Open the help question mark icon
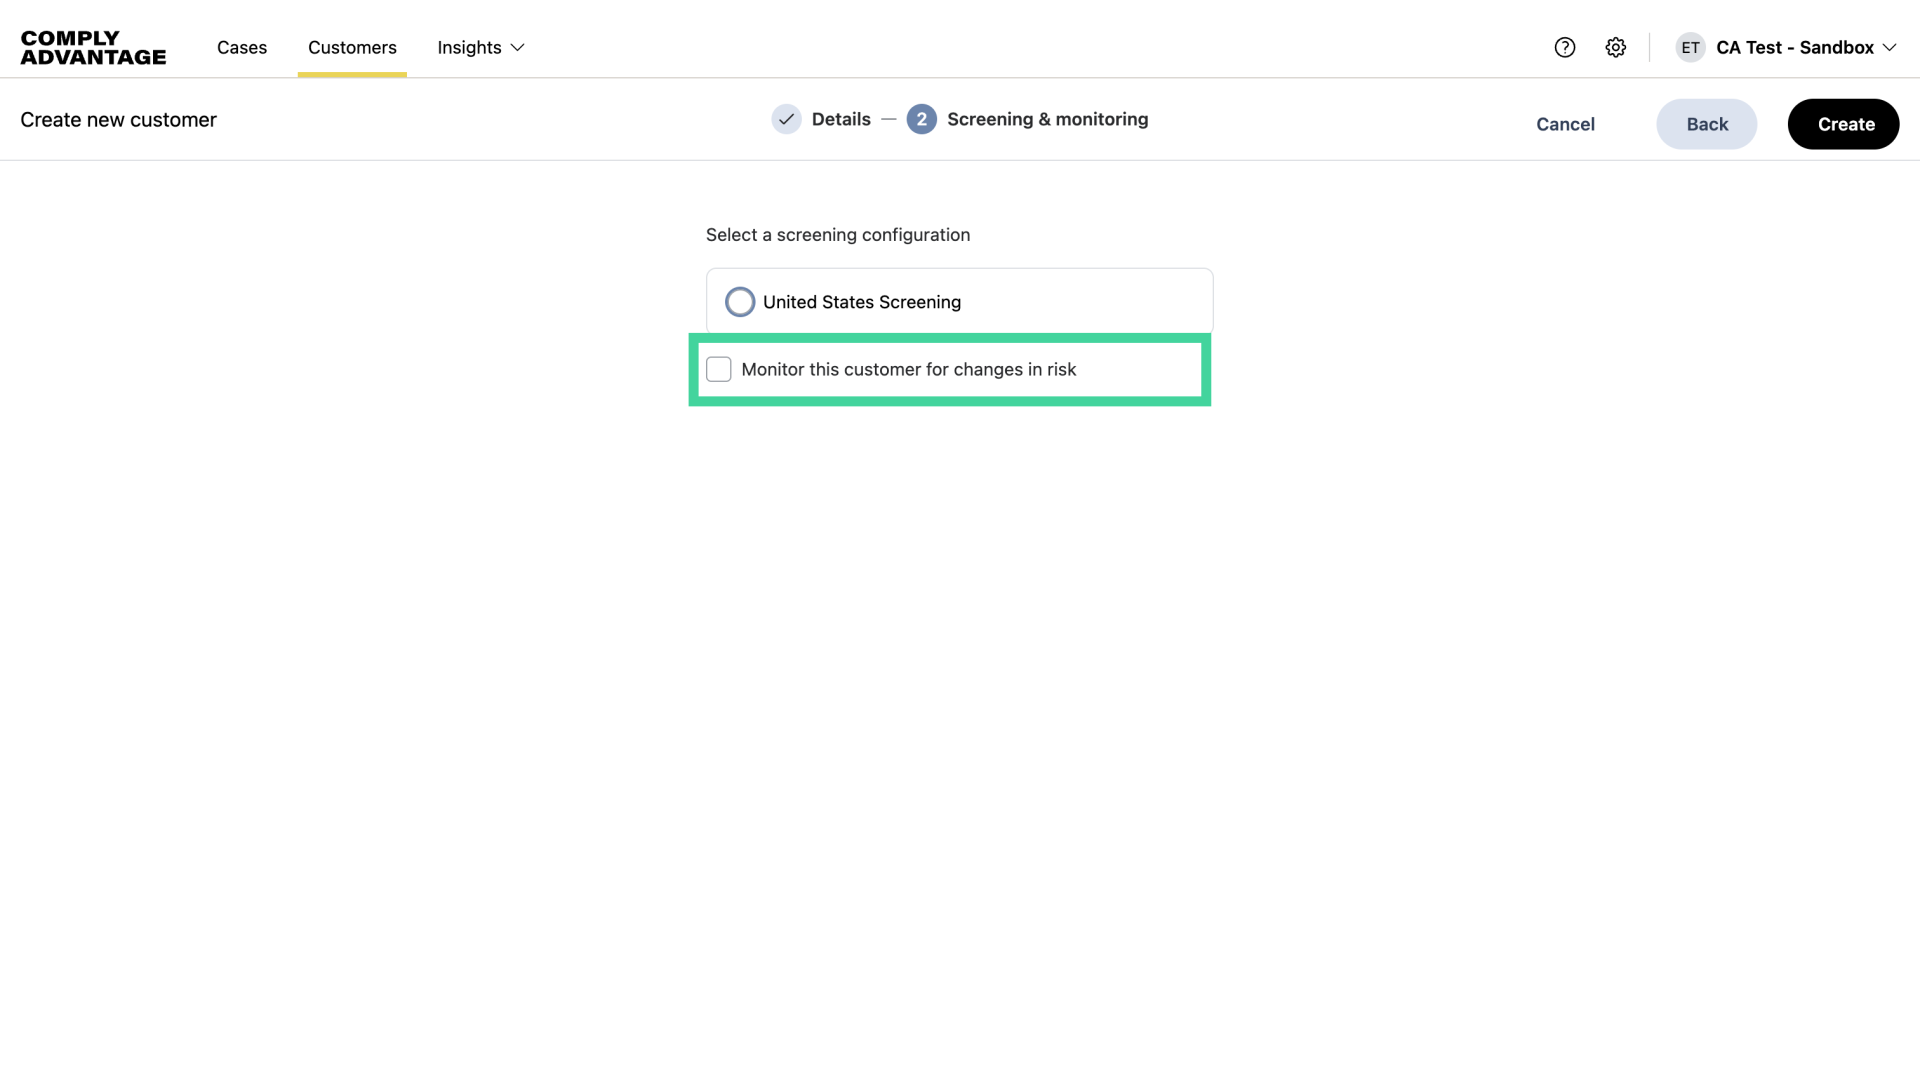The width and height of the screenshot is (1920, 1080). 1565,48
